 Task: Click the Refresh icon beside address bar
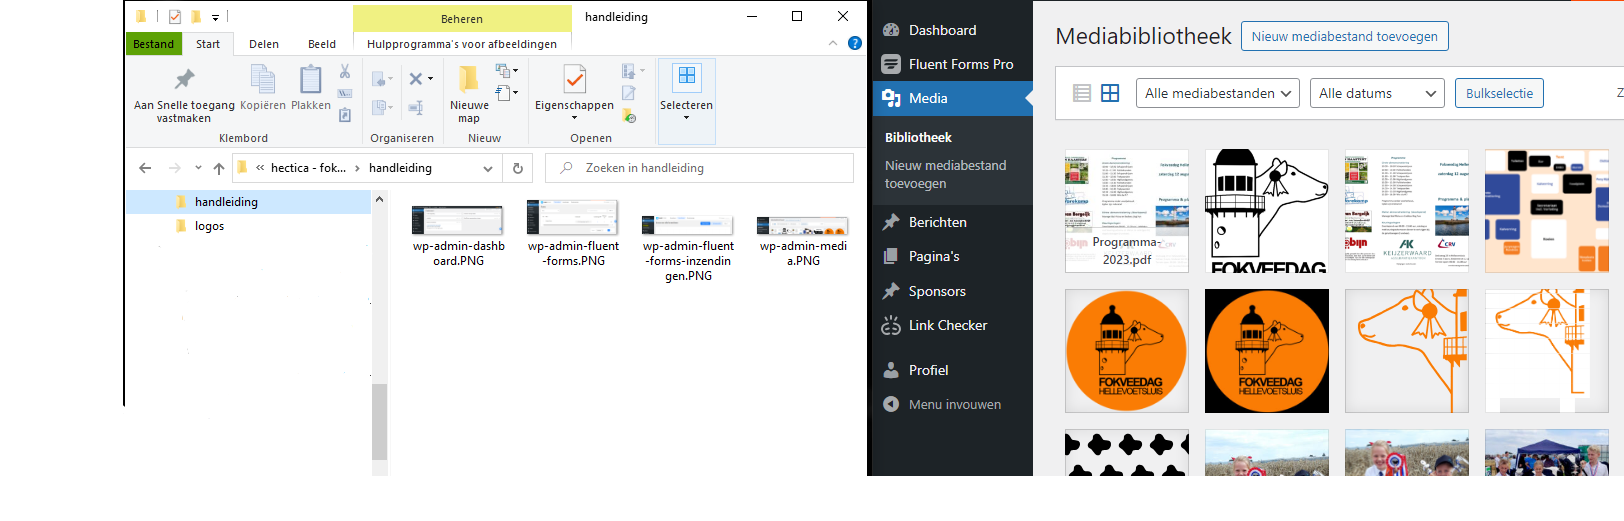tap(518, 168)
